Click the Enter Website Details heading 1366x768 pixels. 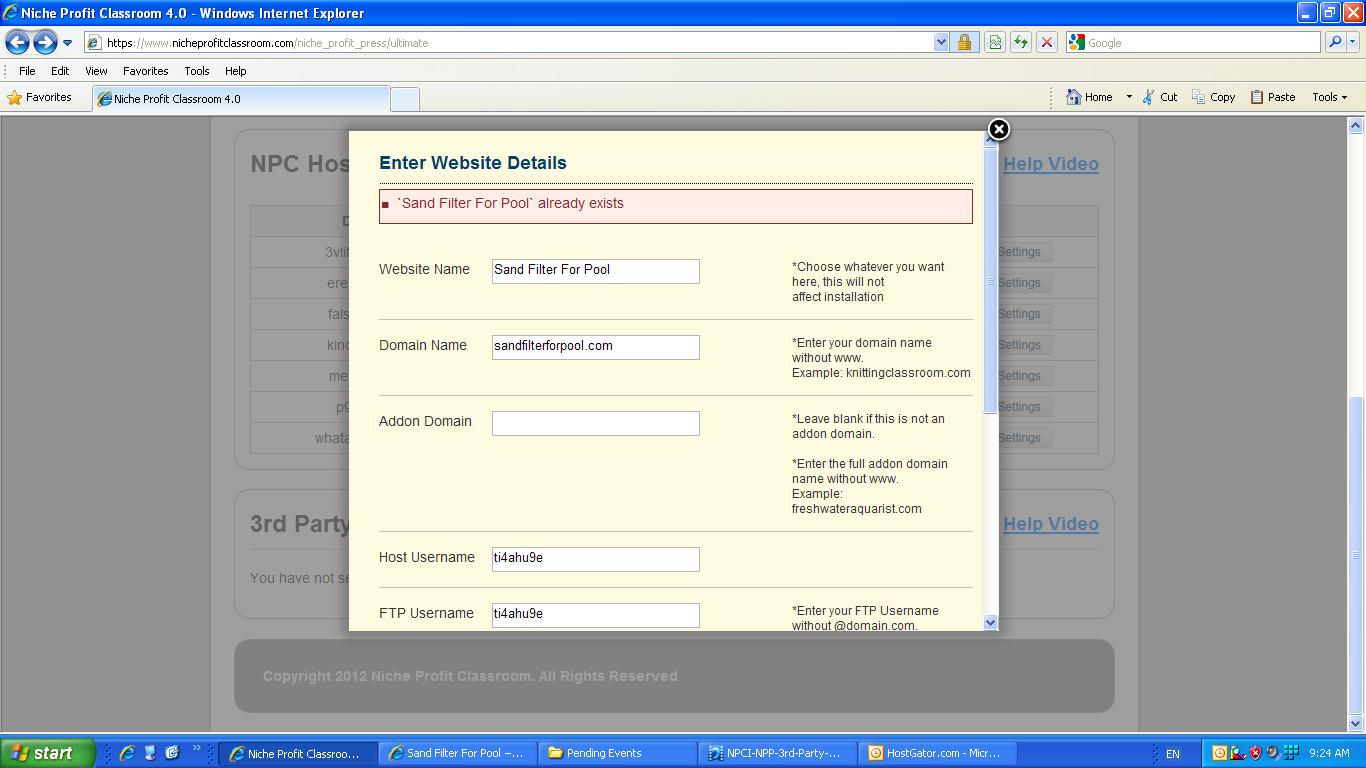tap(473, 163)
